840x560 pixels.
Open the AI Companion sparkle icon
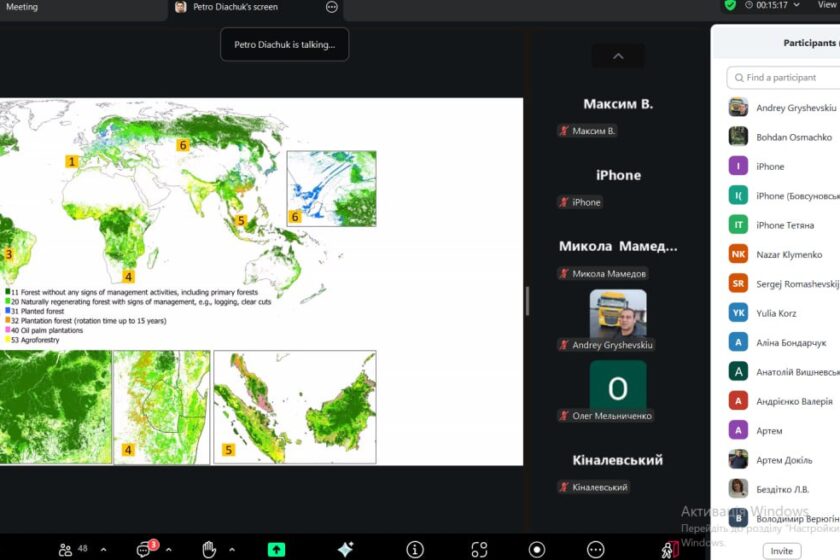click(345, 549)
